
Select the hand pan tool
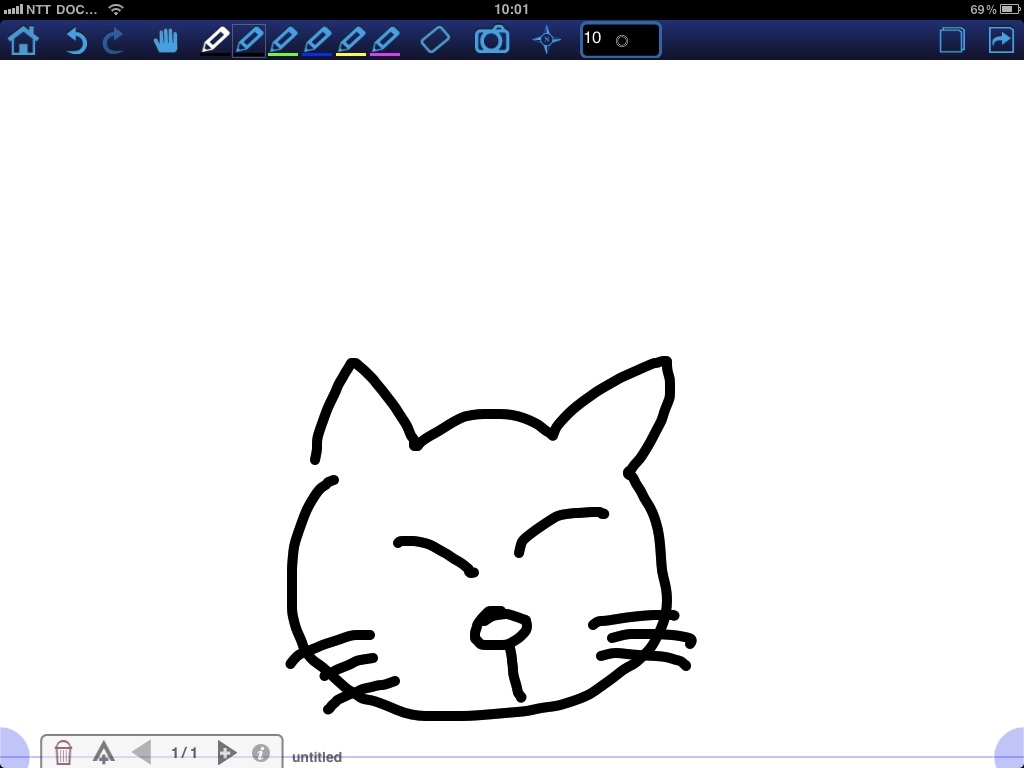[165, 40]
